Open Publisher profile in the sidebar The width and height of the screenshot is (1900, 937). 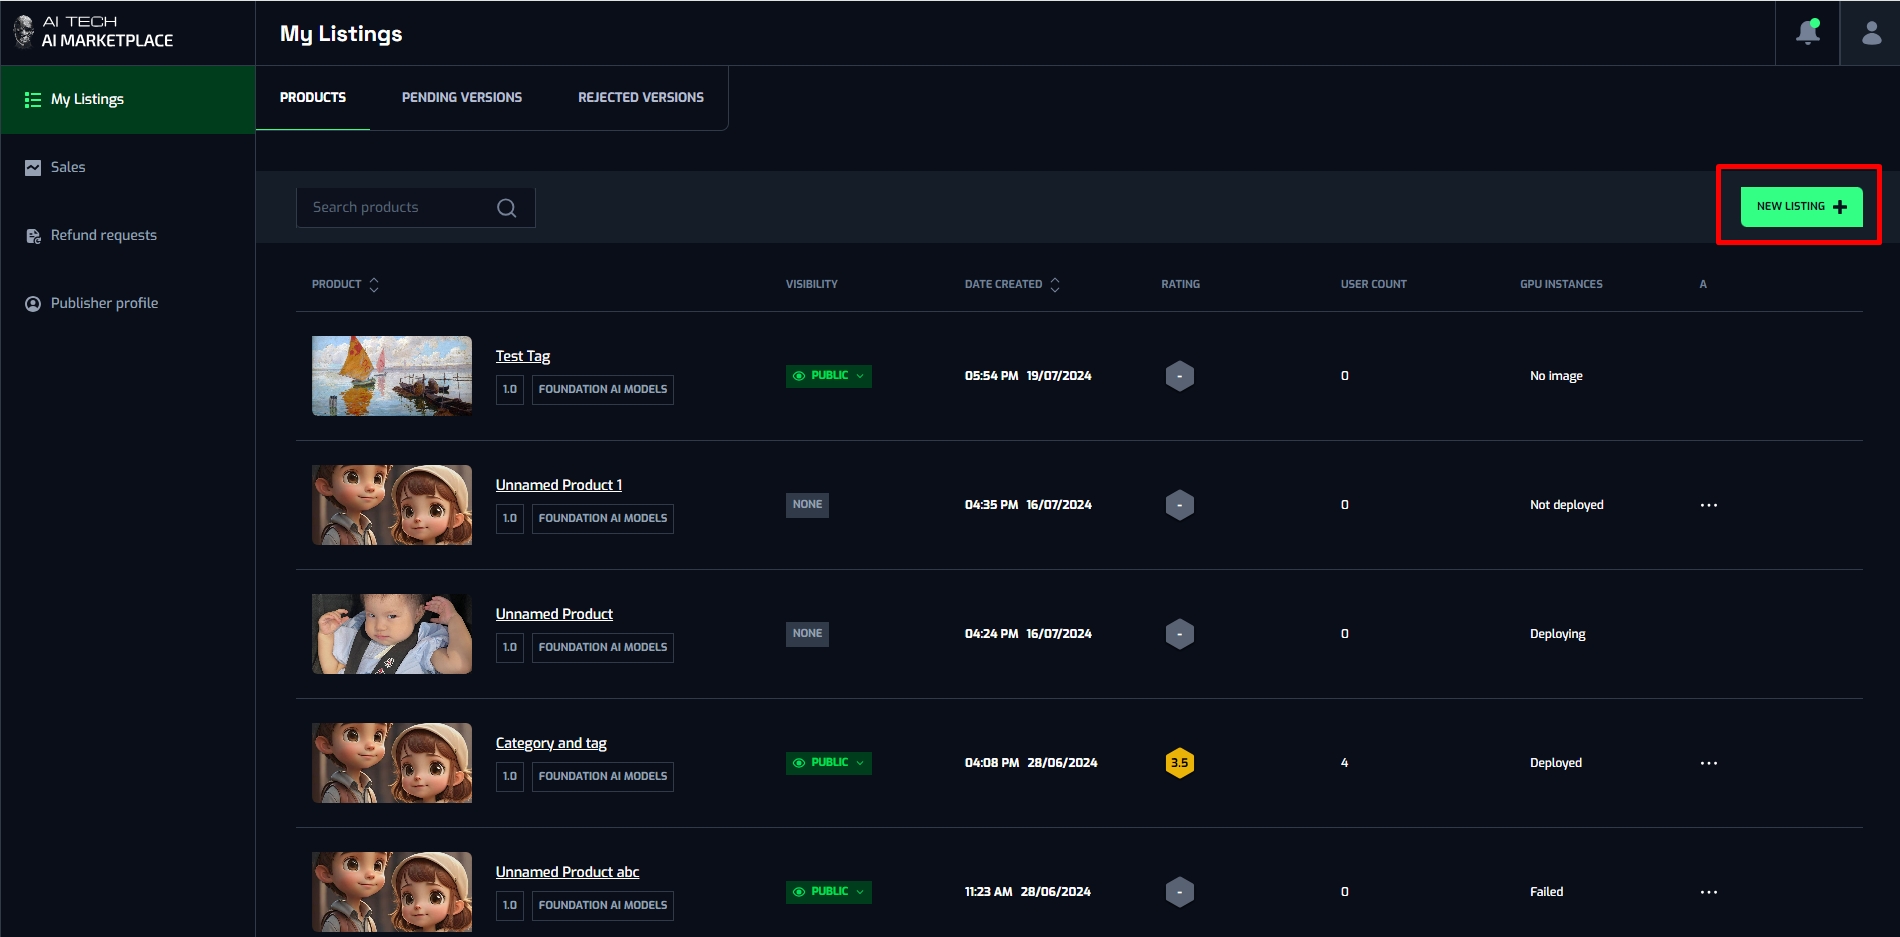click(x=104, y=303)
